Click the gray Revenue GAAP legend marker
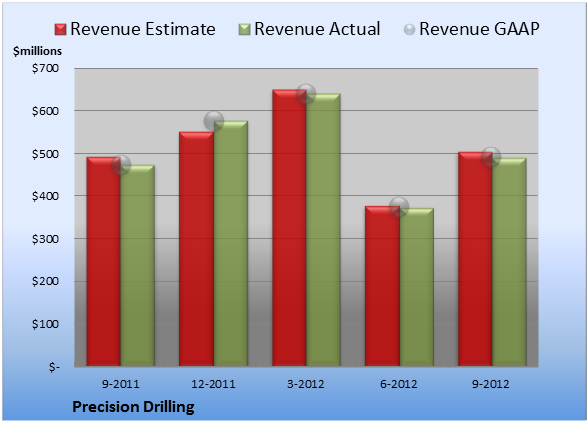 [410, 30]
